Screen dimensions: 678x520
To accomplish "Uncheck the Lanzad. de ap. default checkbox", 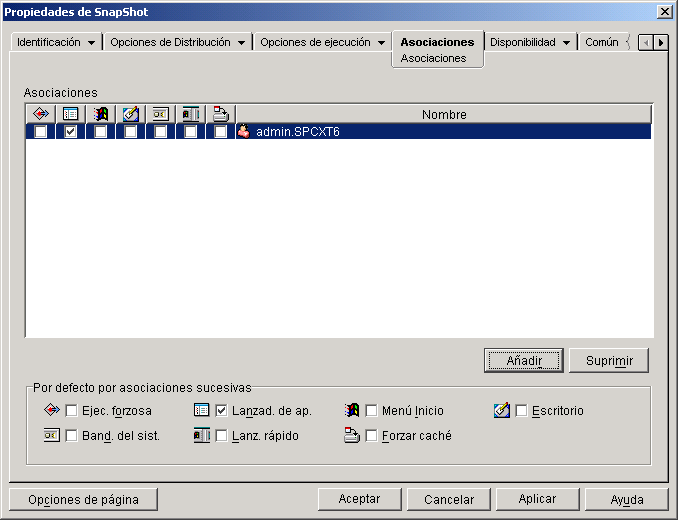I will [x=221, y=410].
